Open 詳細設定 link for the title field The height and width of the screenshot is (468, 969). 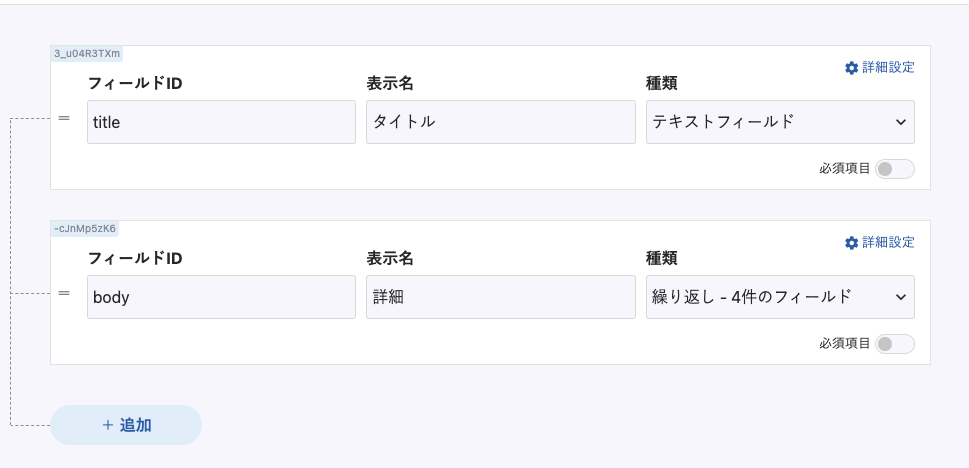(888, 68)
